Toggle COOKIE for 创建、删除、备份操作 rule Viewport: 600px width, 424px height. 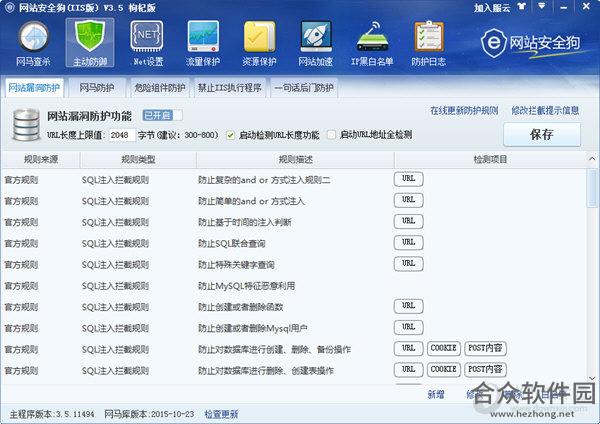[443, 348]
